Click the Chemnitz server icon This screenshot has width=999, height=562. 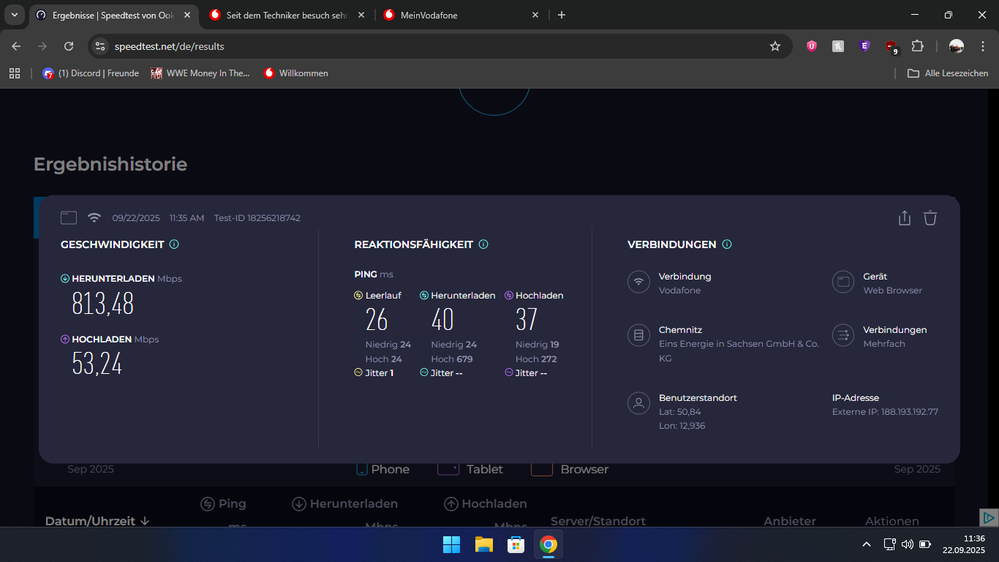[x=638, y=335]
